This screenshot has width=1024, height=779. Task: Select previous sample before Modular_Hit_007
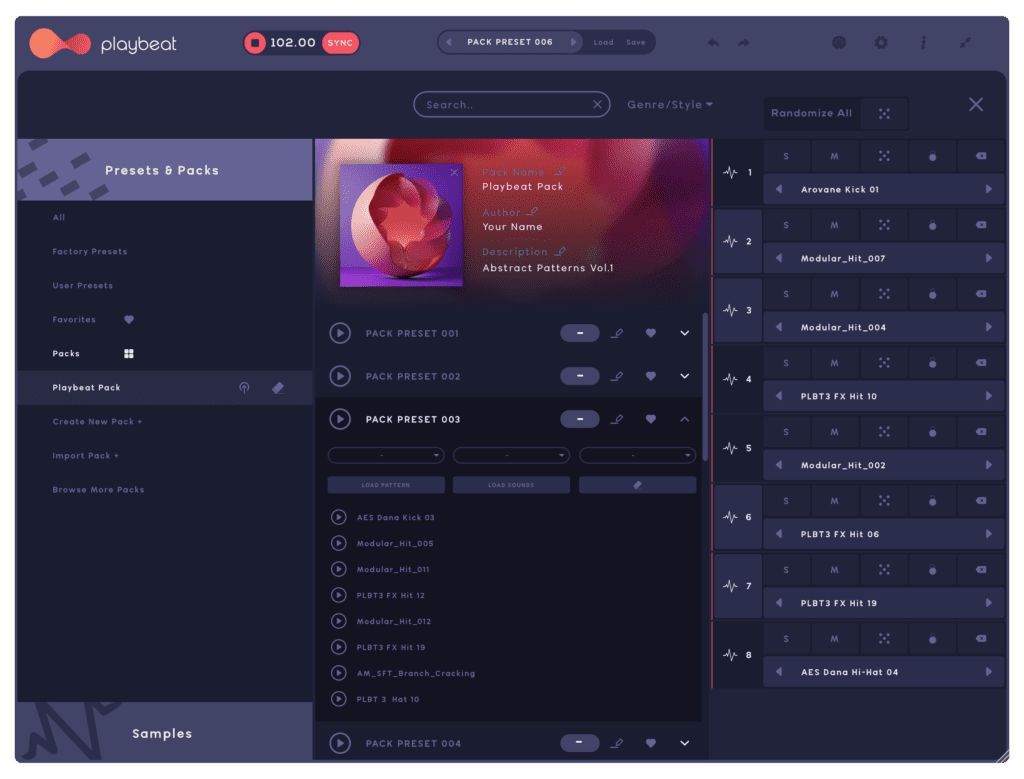pyautogui.click(x=778, y=259)
